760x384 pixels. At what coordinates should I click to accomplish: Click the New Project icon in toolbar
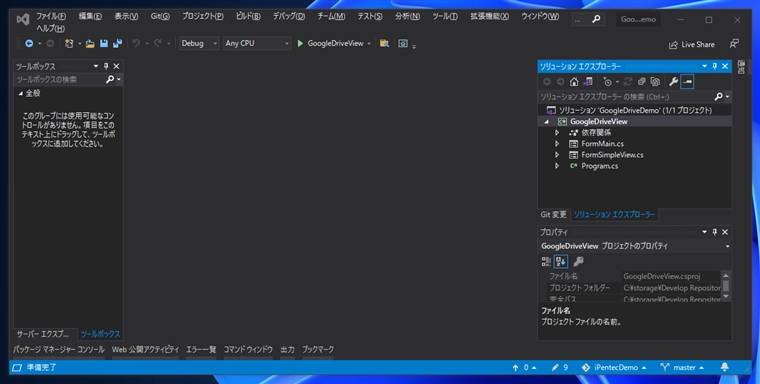click(69, 44)
